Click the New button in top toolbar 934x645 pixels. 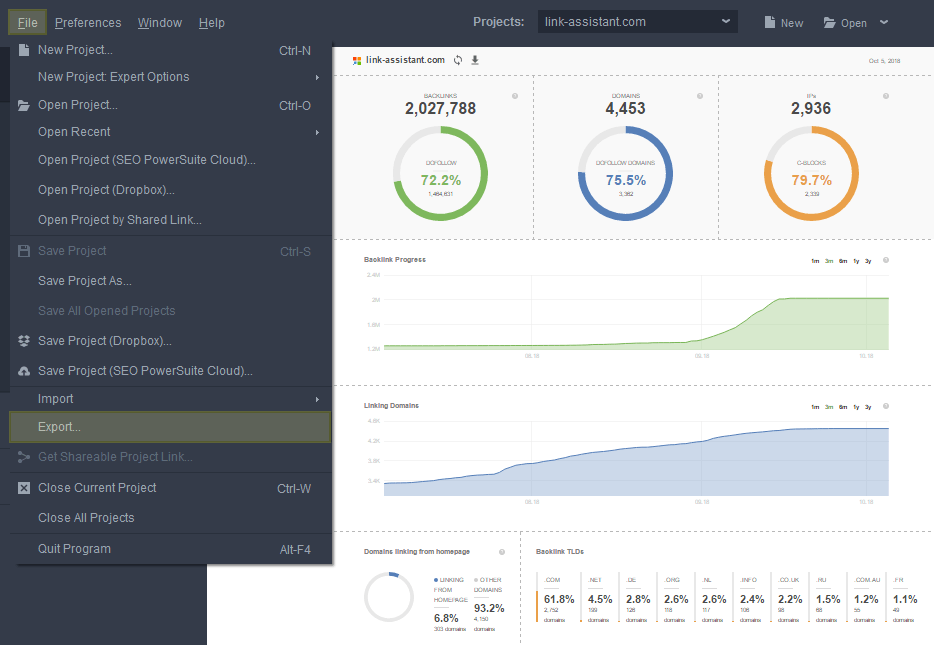(x=784, y=23)
